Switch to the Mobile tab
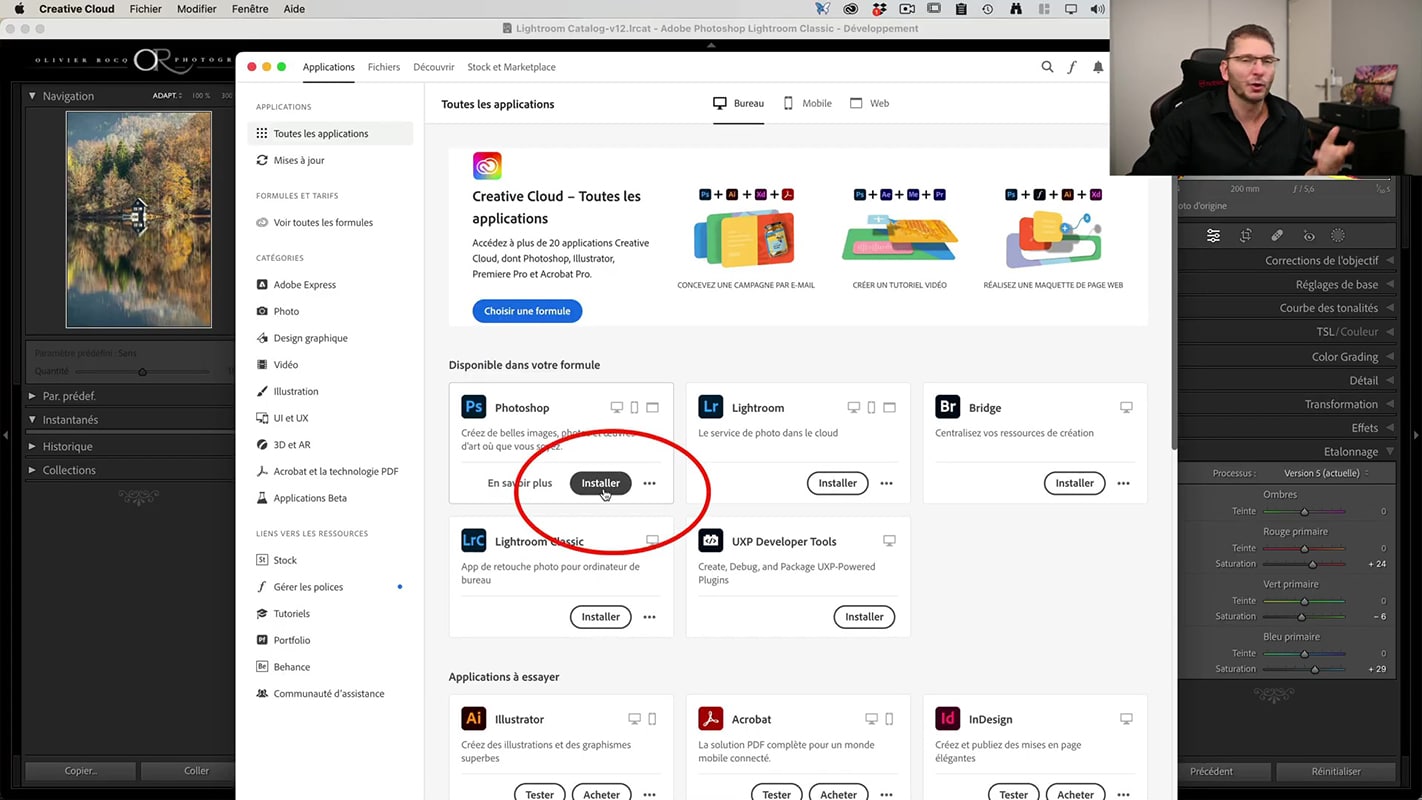This screenshot has height=800, width=1422. click(x=807, y=103)
